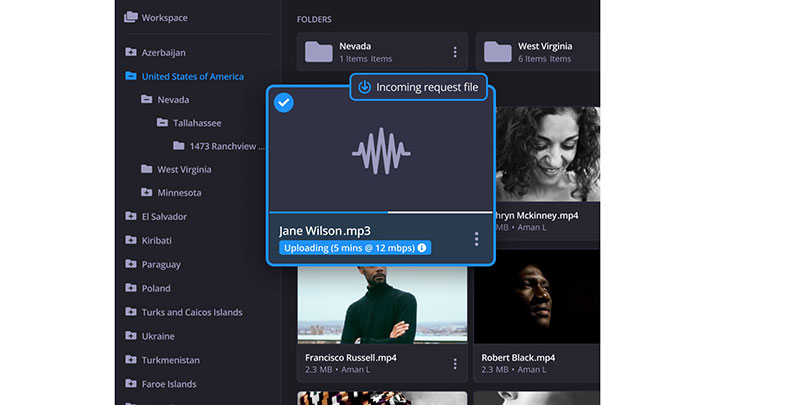Click the Tallahassee folder icon
Screen dimensions: 800x405
point(162,122)
